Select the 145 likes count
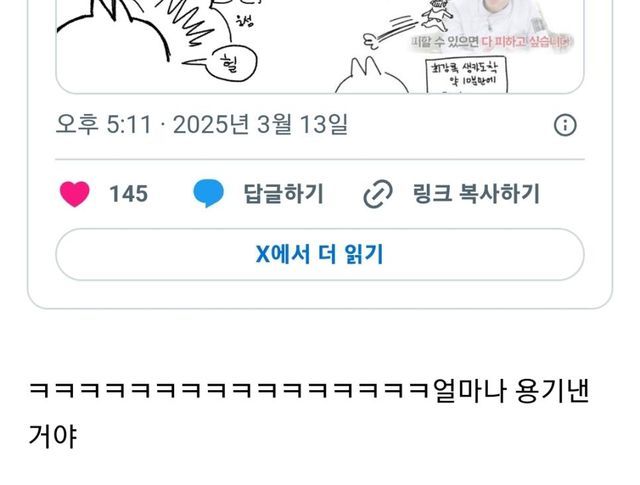 pyautogui.click(x=129, y=194)
